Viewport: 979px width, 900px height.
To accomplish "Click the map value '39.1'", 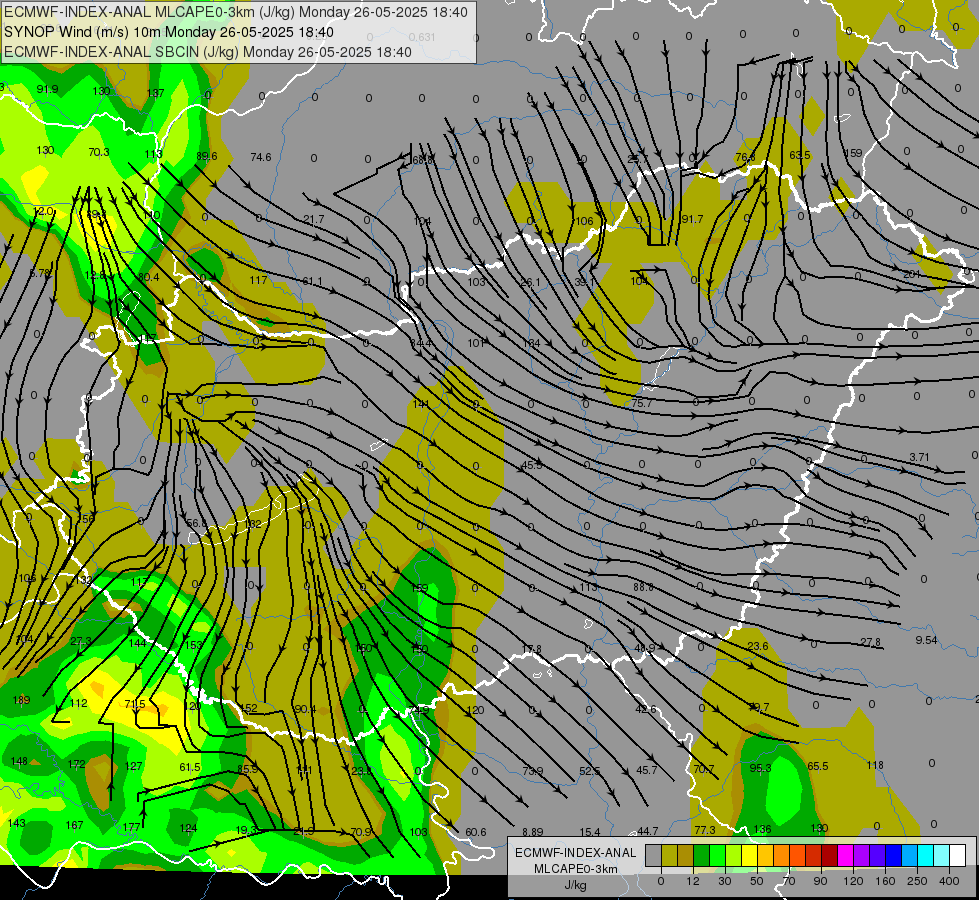I will pos(585,282).
